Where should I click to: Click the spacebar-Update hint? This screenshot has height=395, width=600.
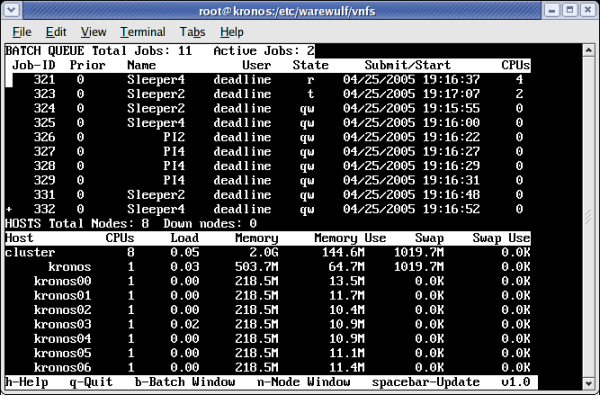(426, 382)
